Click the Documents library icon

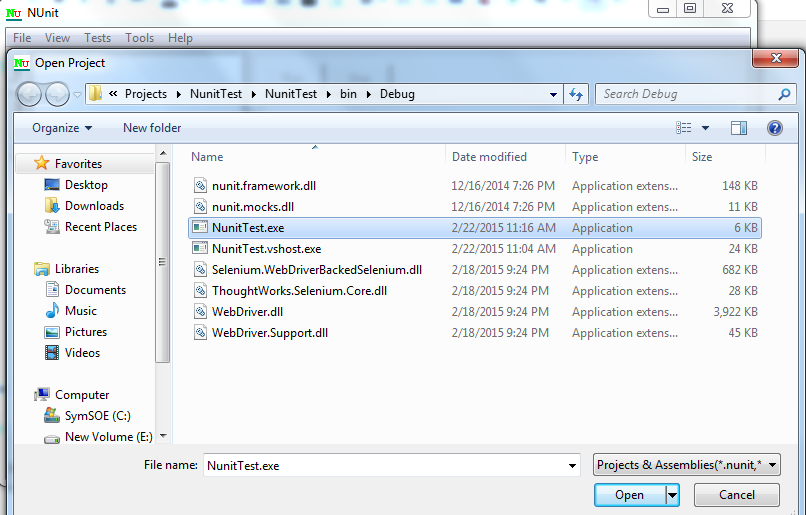coord(52,289)
